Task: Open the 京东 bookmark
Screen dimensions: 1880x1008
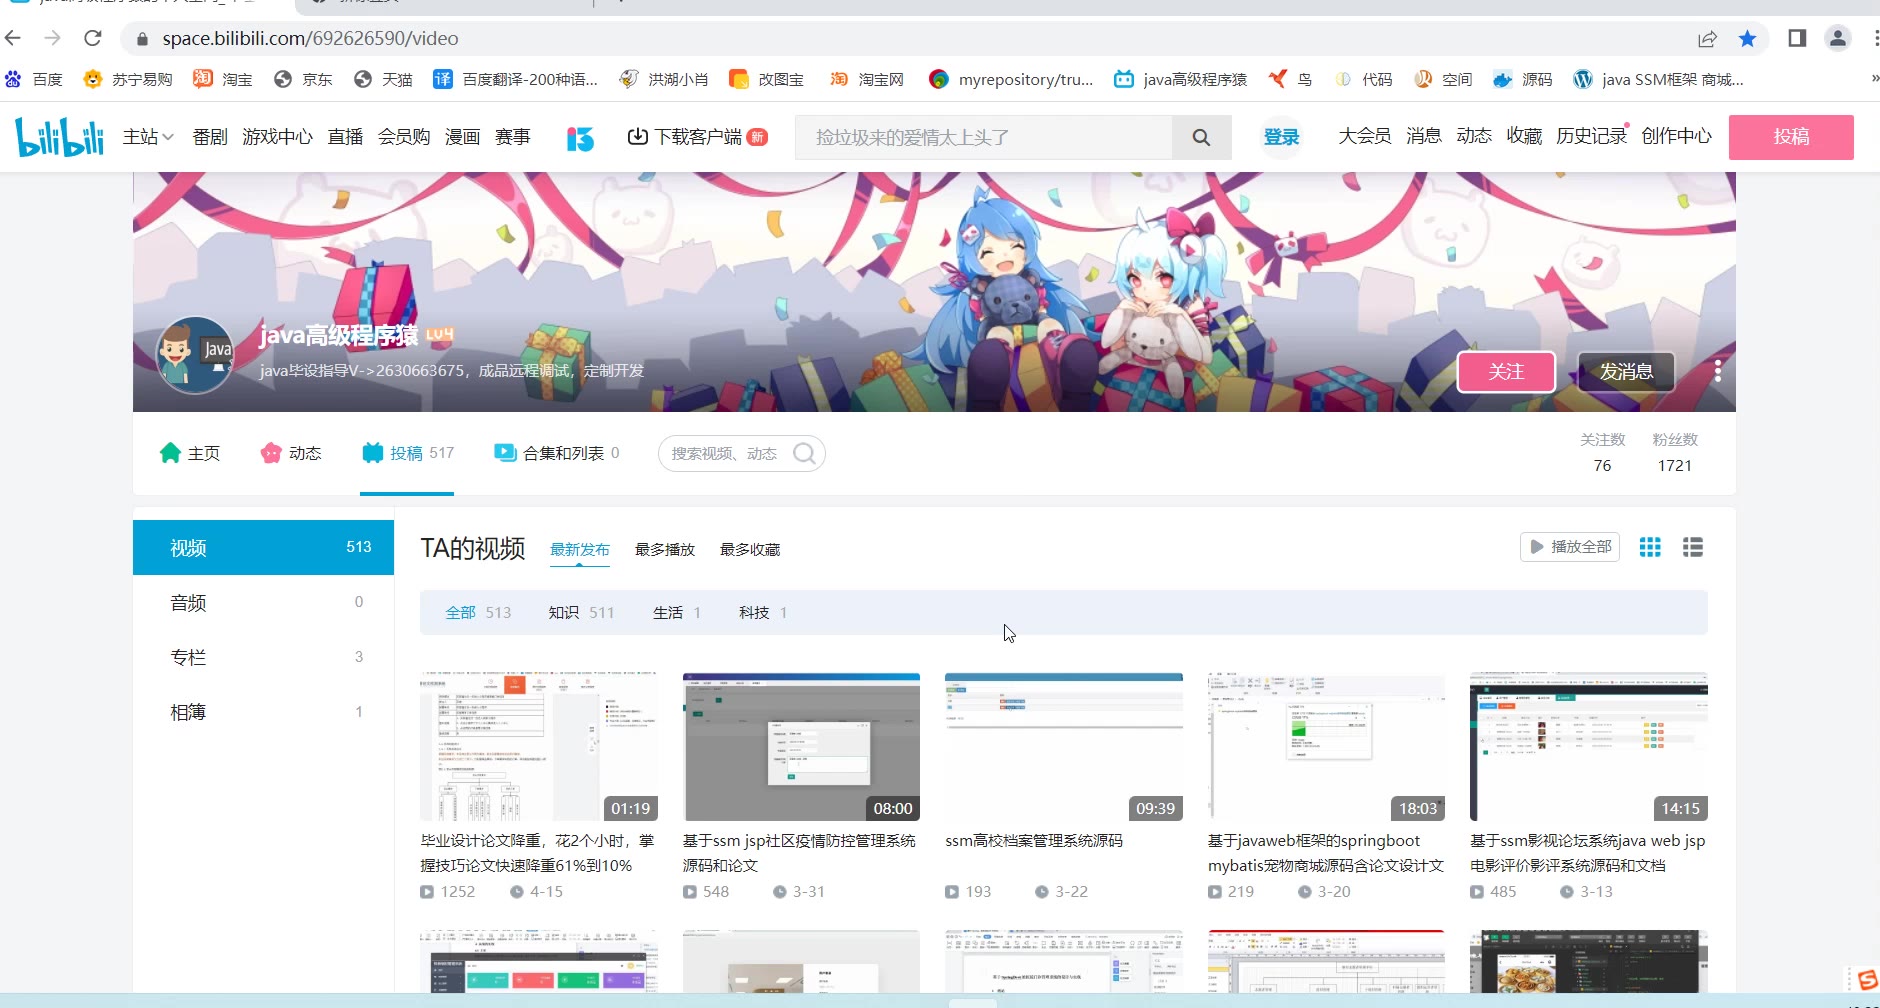Action: coord(302,79)
